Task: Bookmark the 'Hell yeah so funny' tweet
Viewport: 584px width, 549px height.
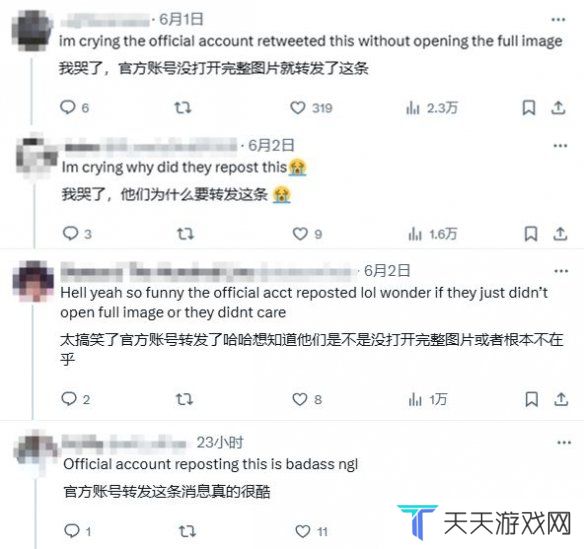Action: tap(531, 399)
